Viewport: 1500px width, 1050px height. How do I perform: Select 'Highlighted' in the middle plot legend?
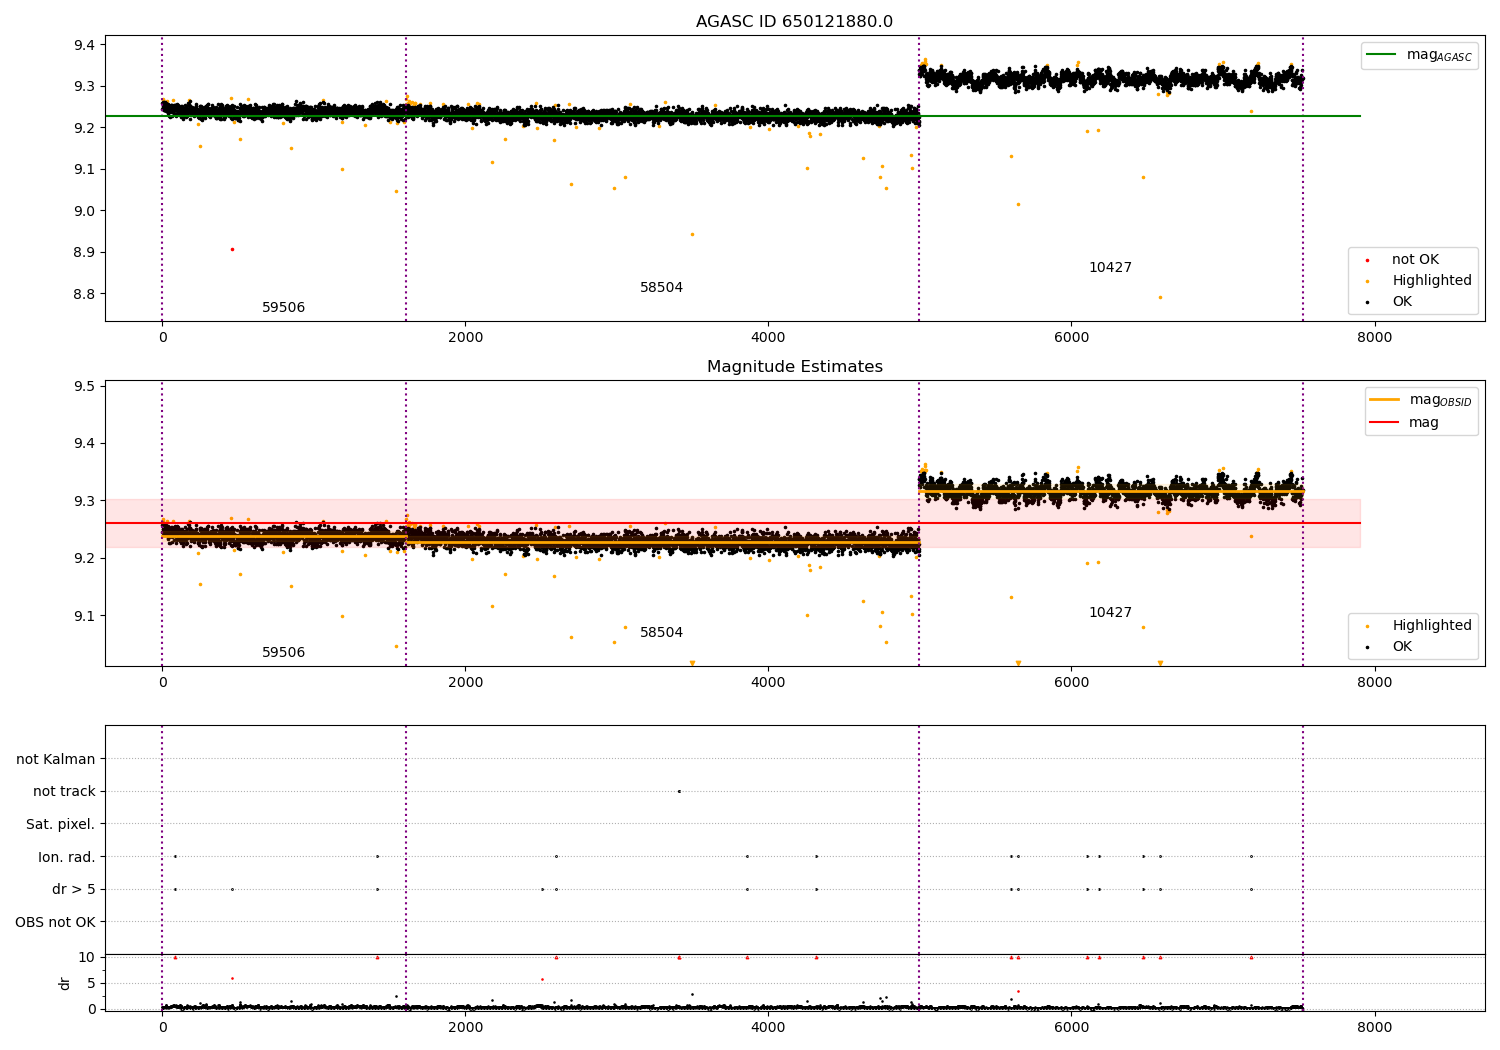tap(1431, 626)
